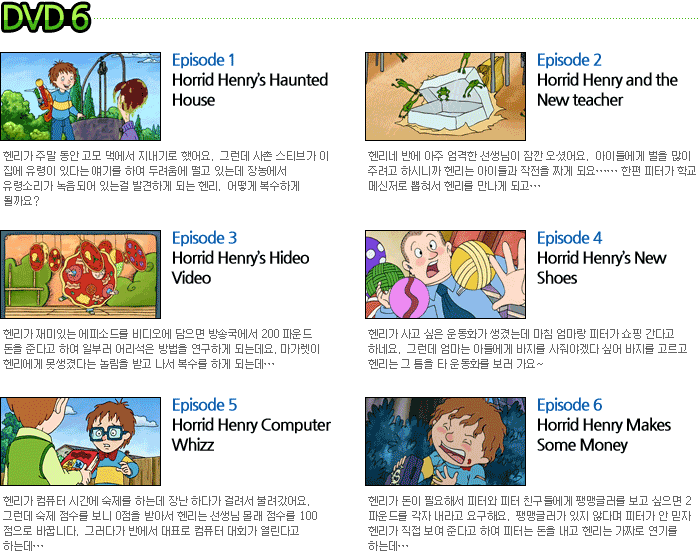The image size is (700, 557).
Task: Select the pizza video episode thumbnail
Action: click(x=80, y=274)
